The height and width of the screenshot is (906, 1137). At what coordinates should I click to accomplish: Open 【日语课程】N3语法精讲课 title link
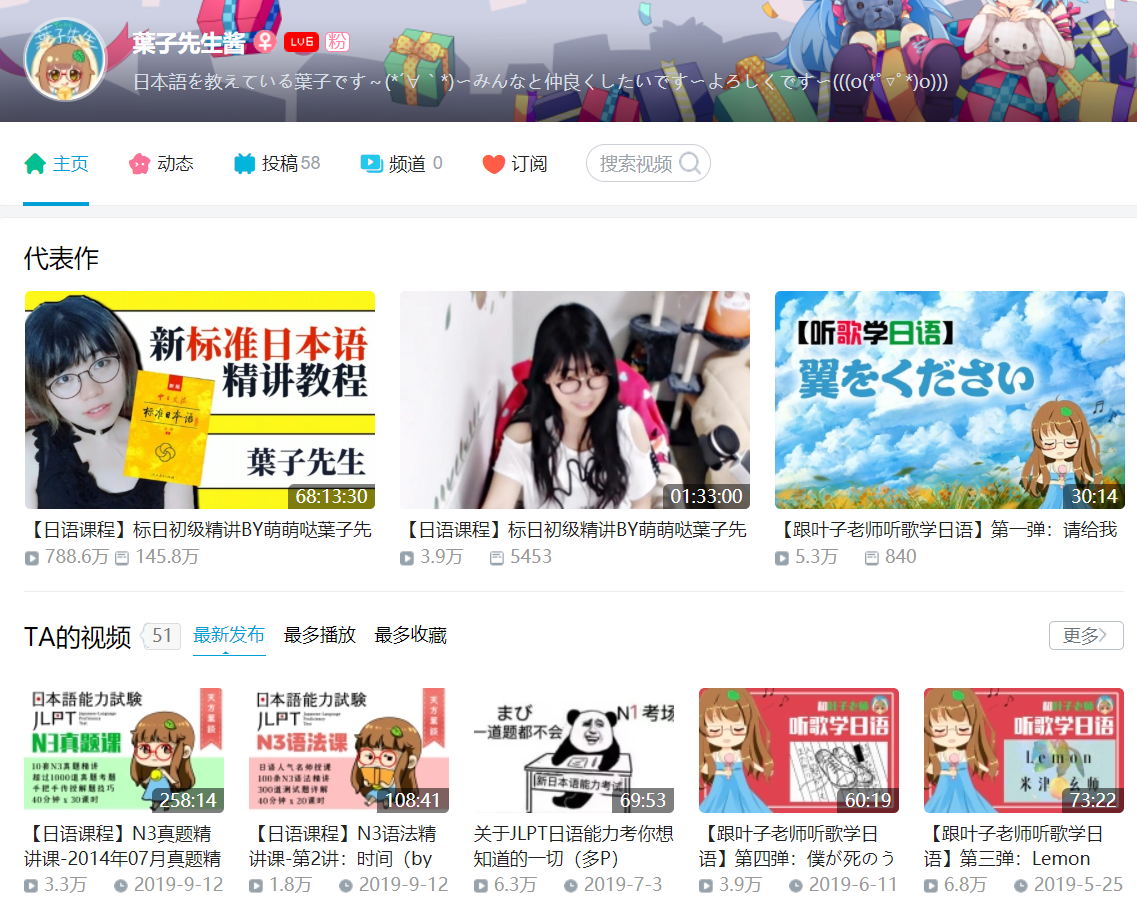(343, 847)
